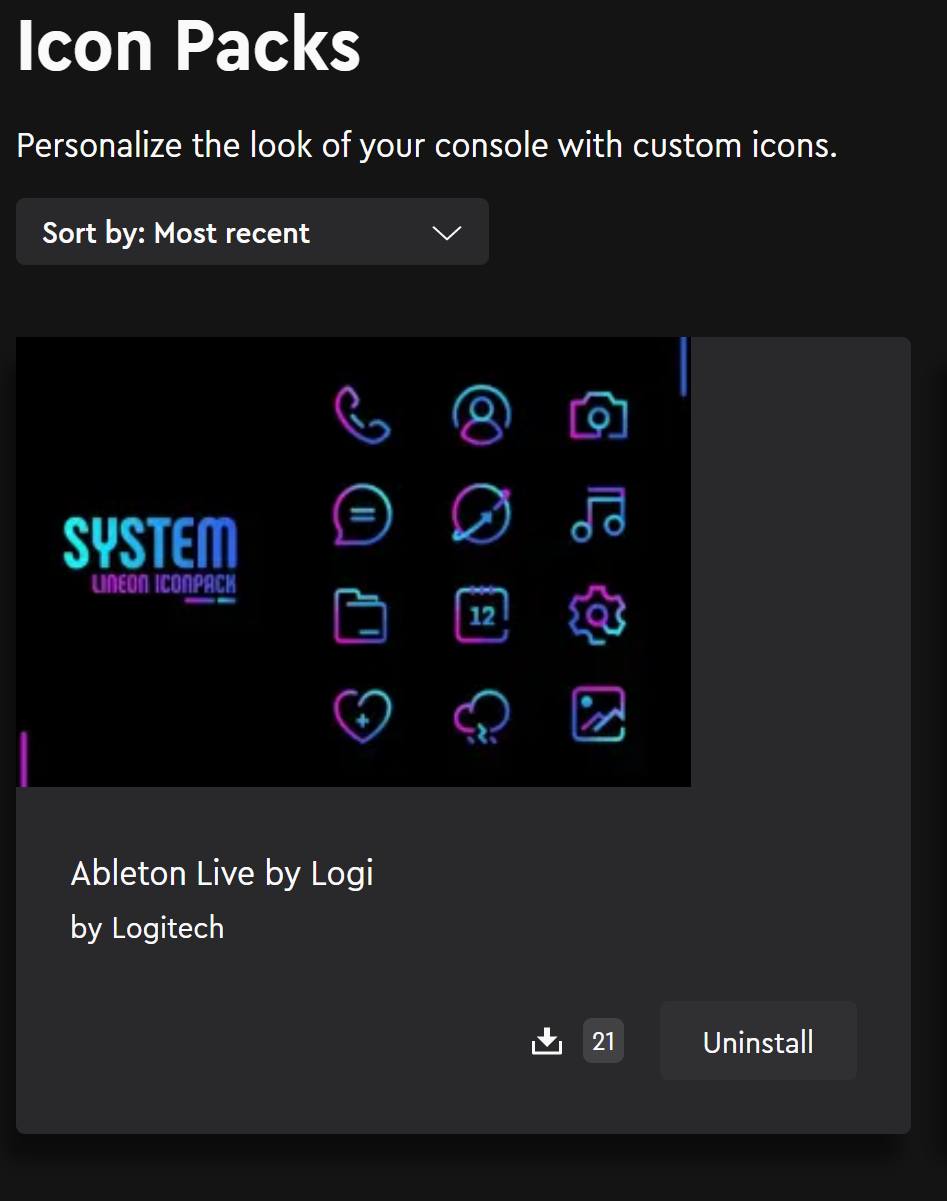The image size is (947, 1201).
Task: Open the Ableton Live by Logi title
Action: (222, 873)
